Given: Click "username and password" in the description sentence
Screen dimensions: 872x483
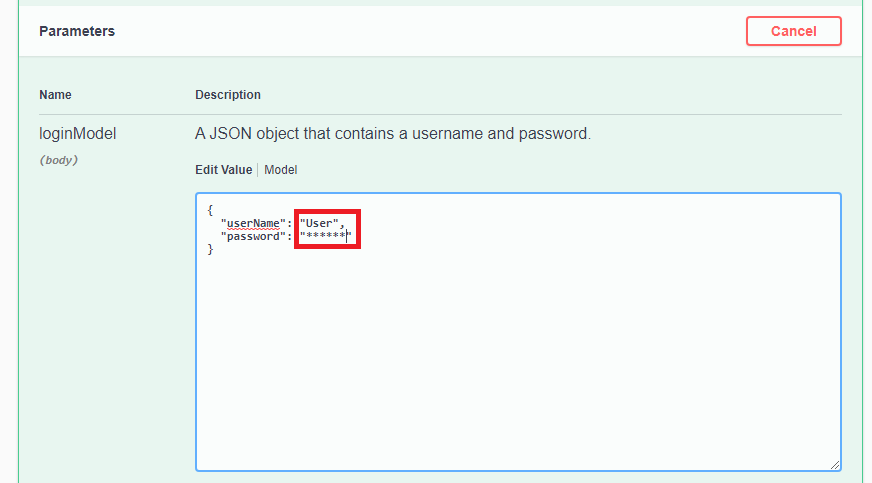Looking at the screenshot, I should coord(513,133).
